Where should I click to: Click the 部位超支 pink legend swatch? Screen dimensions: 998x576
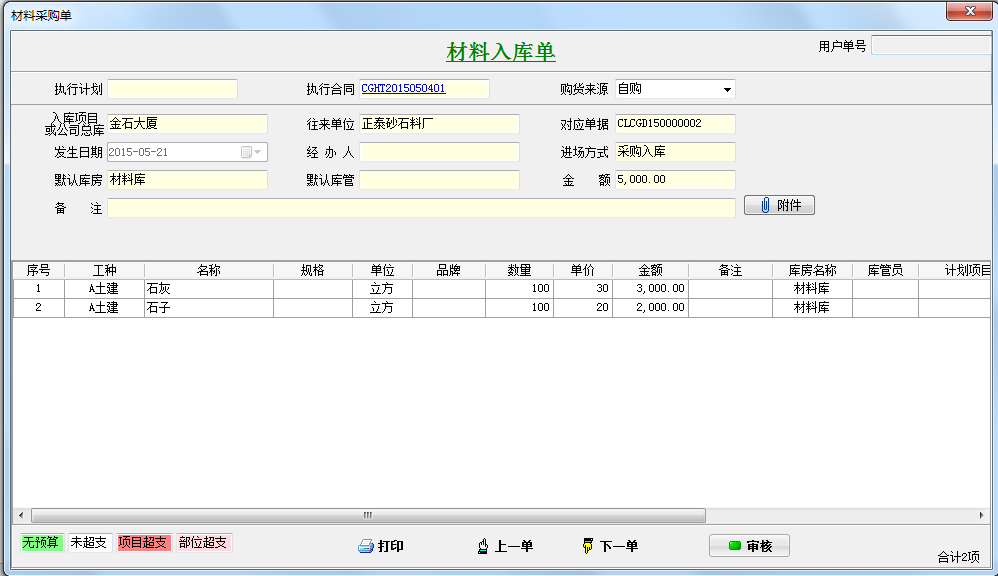[x=203, y=543]
